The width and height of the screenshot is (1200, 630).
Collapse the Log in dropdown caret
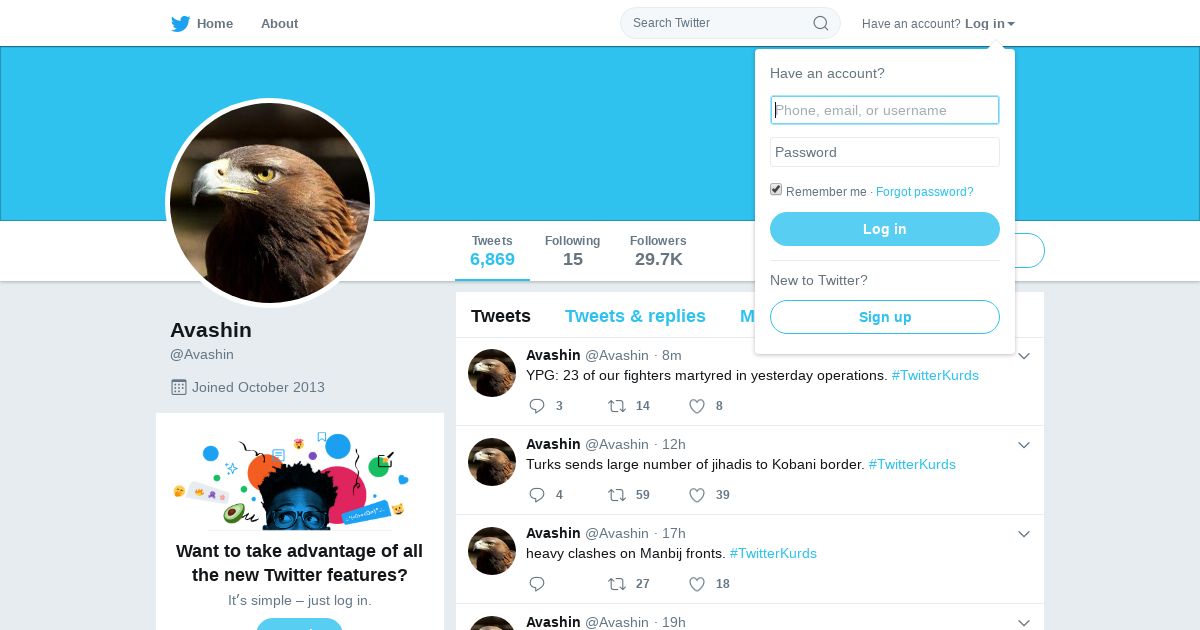pos(1011,24)
